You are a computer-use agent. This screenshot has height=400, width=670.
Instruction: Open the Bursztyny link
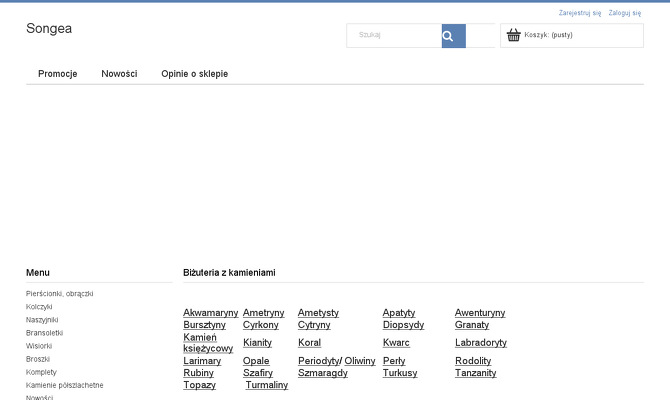pyautogui.click(x=204, y=325)
